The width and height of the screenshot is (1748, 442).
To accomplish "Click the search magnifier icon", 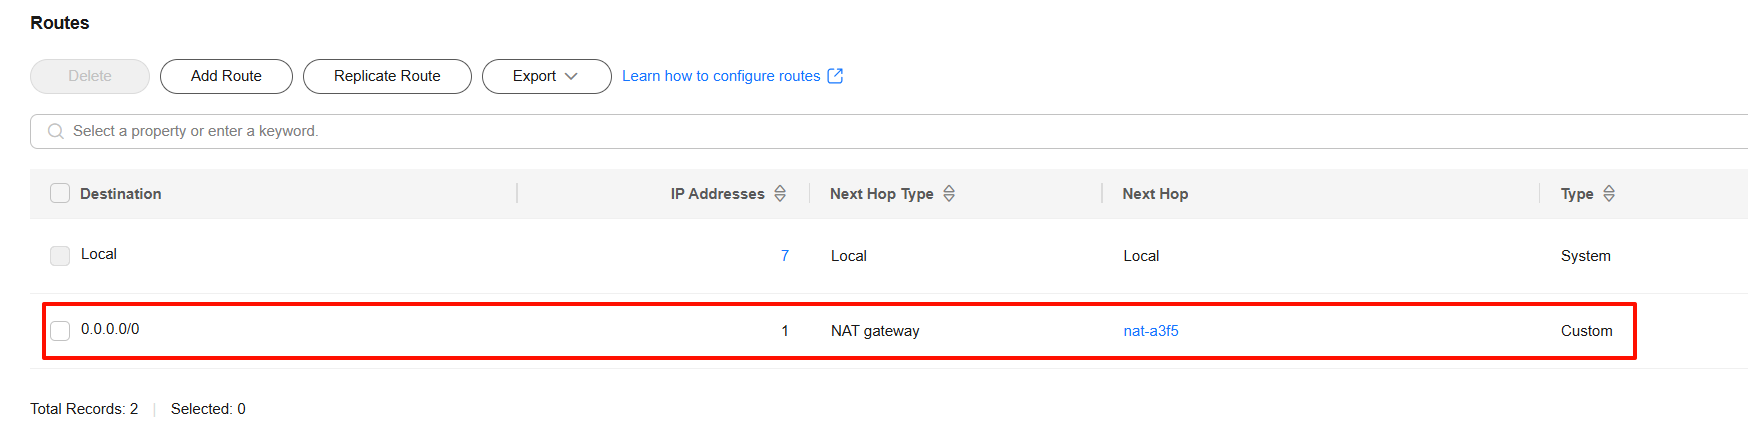I will coord(56,131).
